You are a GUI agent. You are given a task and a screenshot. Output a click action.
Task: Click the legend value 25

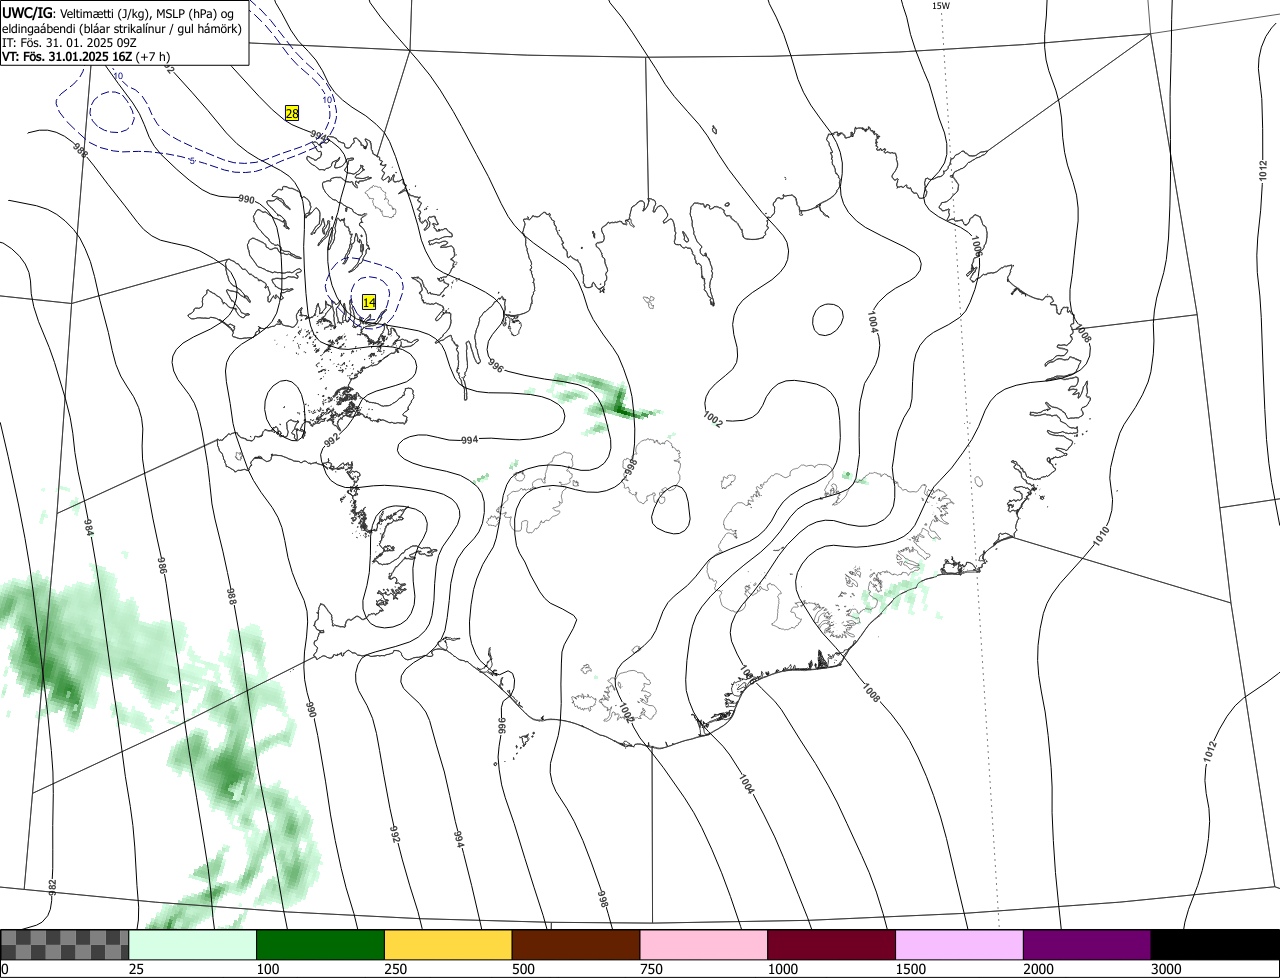click(136, 969)
